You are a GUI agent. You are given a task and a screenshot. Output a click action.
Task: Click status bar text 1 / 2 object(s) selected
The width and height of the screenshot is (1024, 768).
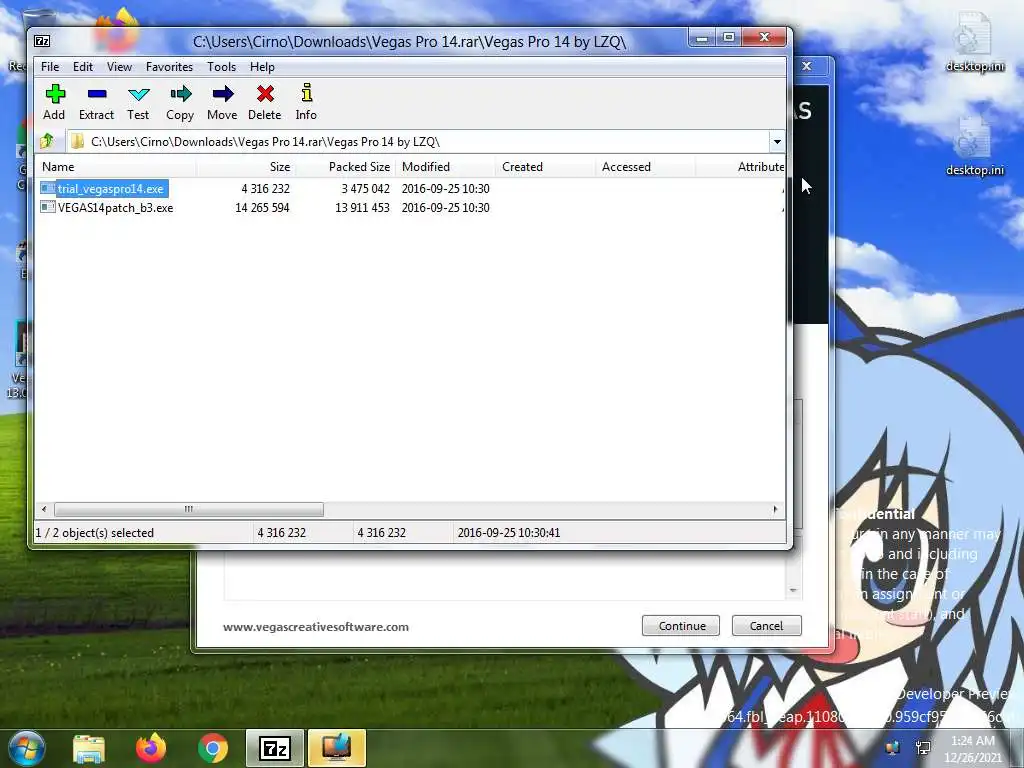pos(95,533)
